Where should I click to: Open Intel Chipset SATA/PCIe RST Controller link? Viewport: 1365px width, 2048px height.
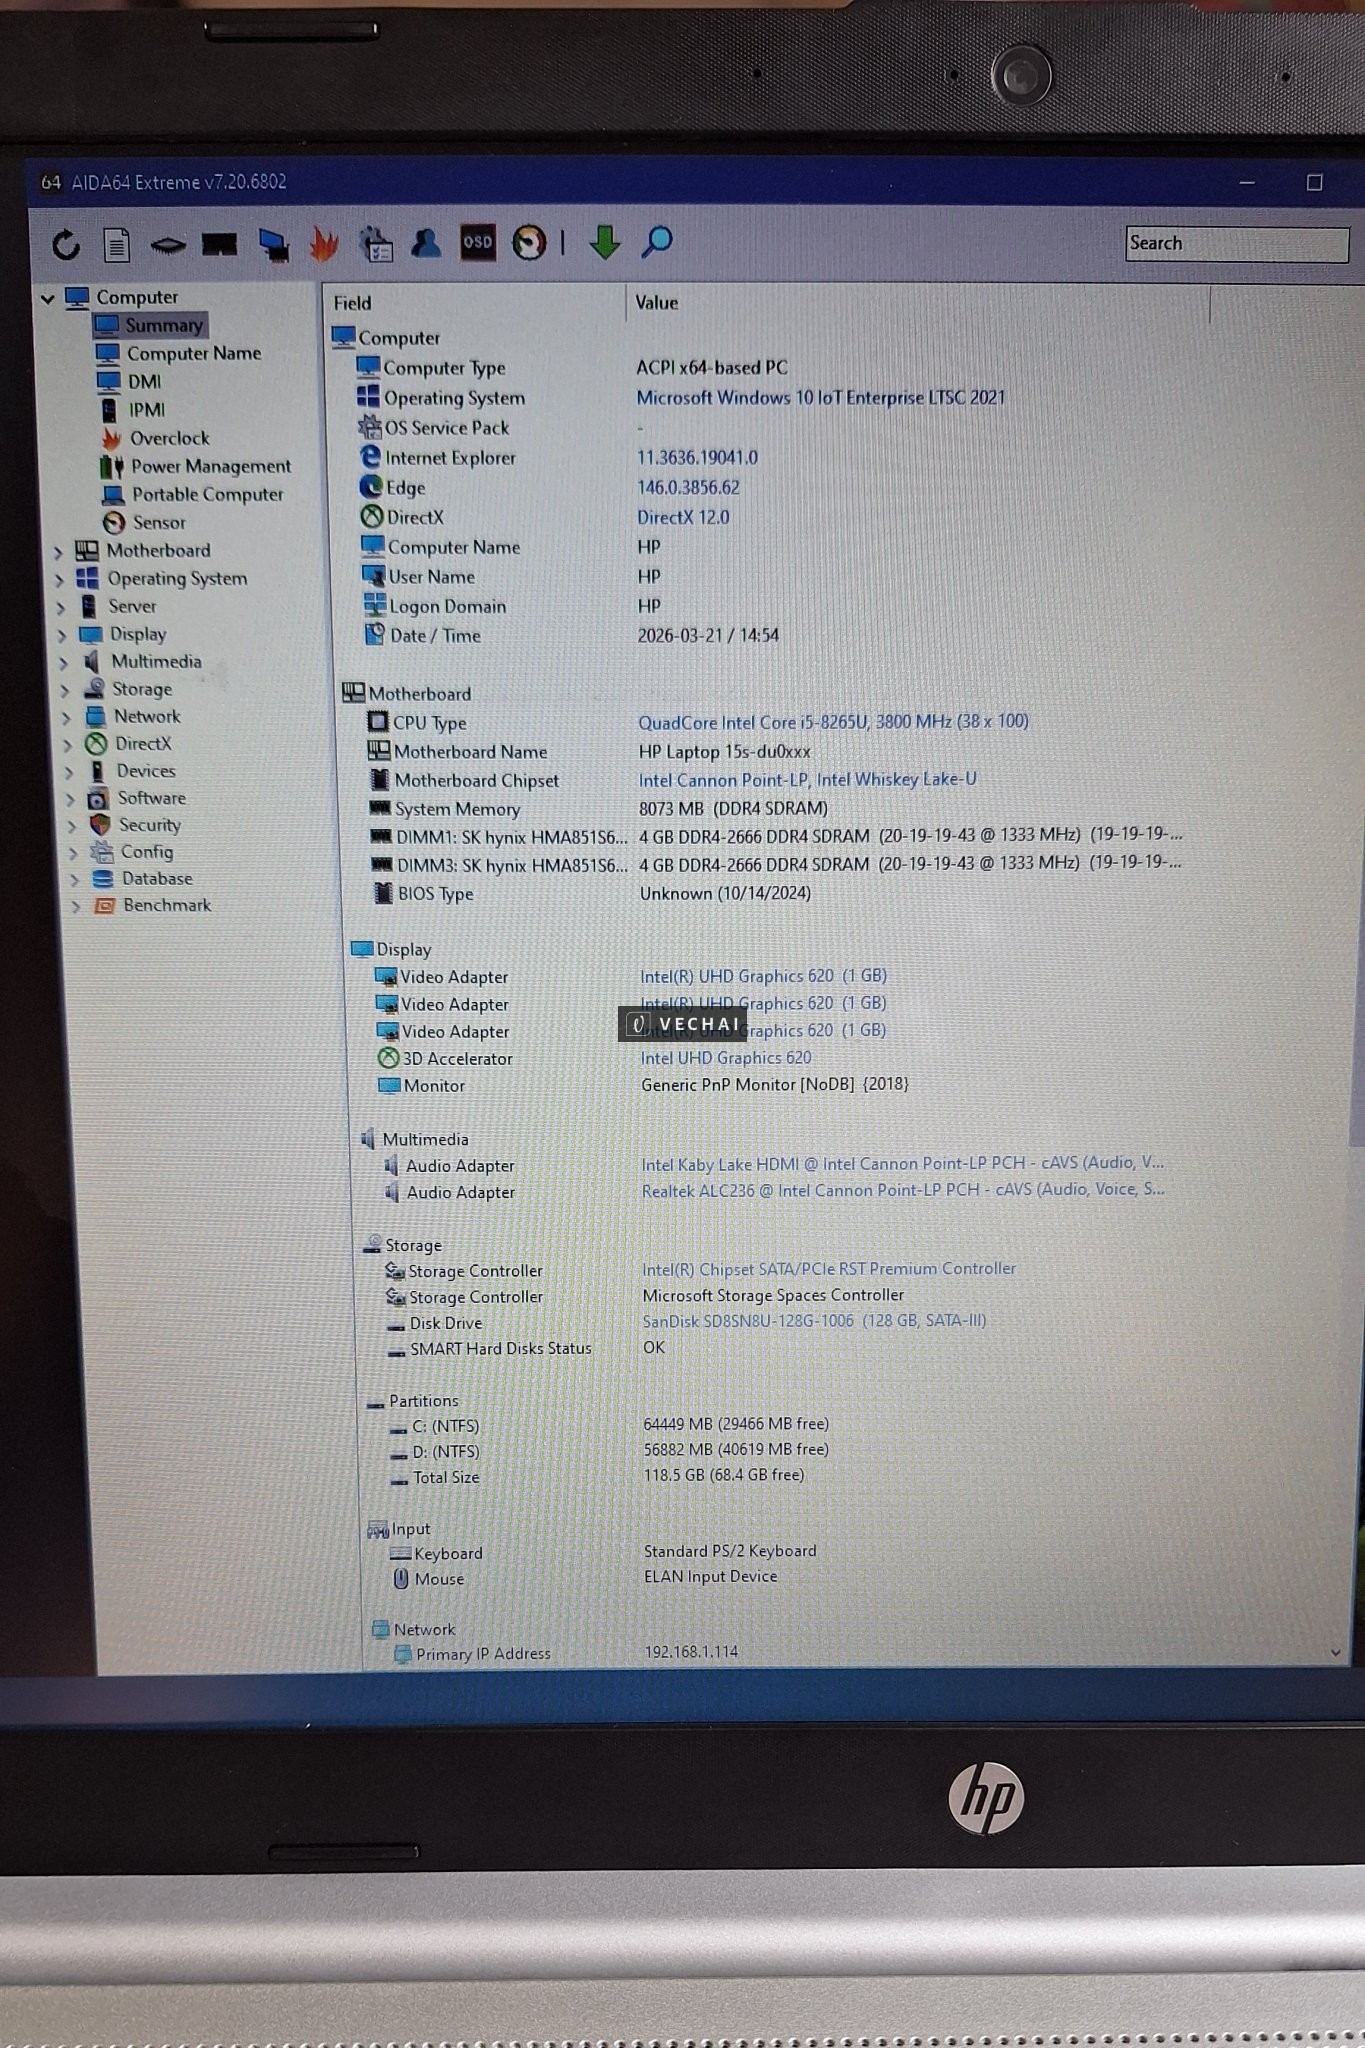[829, 1268]
